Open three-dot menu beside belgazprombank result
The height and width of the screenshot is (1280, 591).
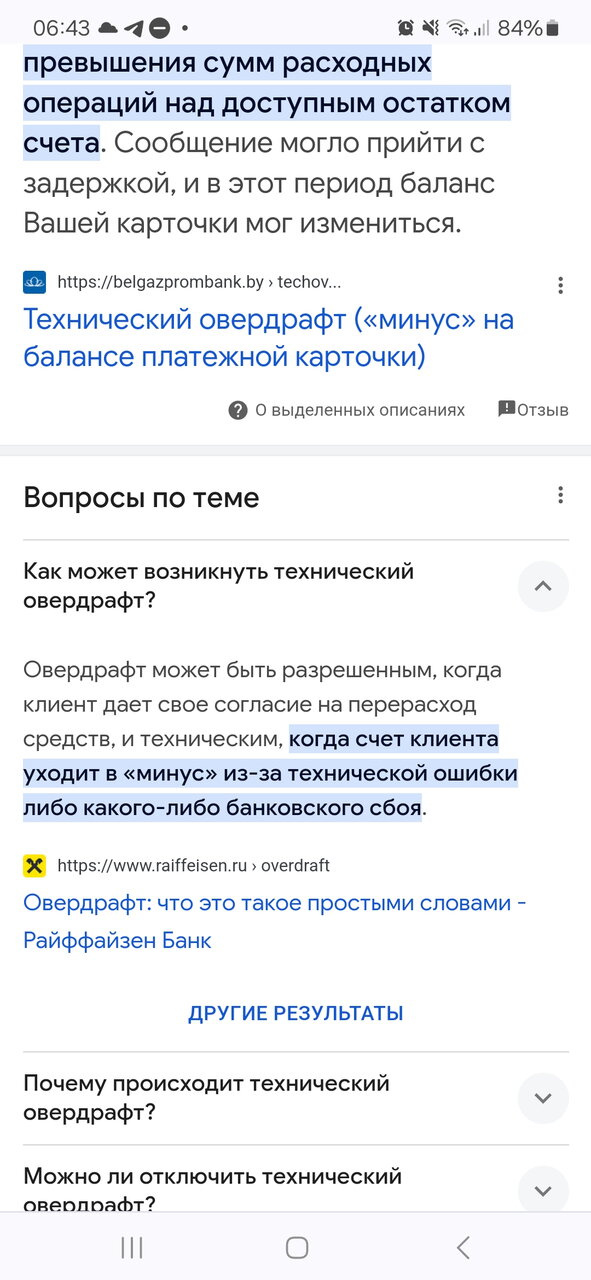[x=561, y=285]
